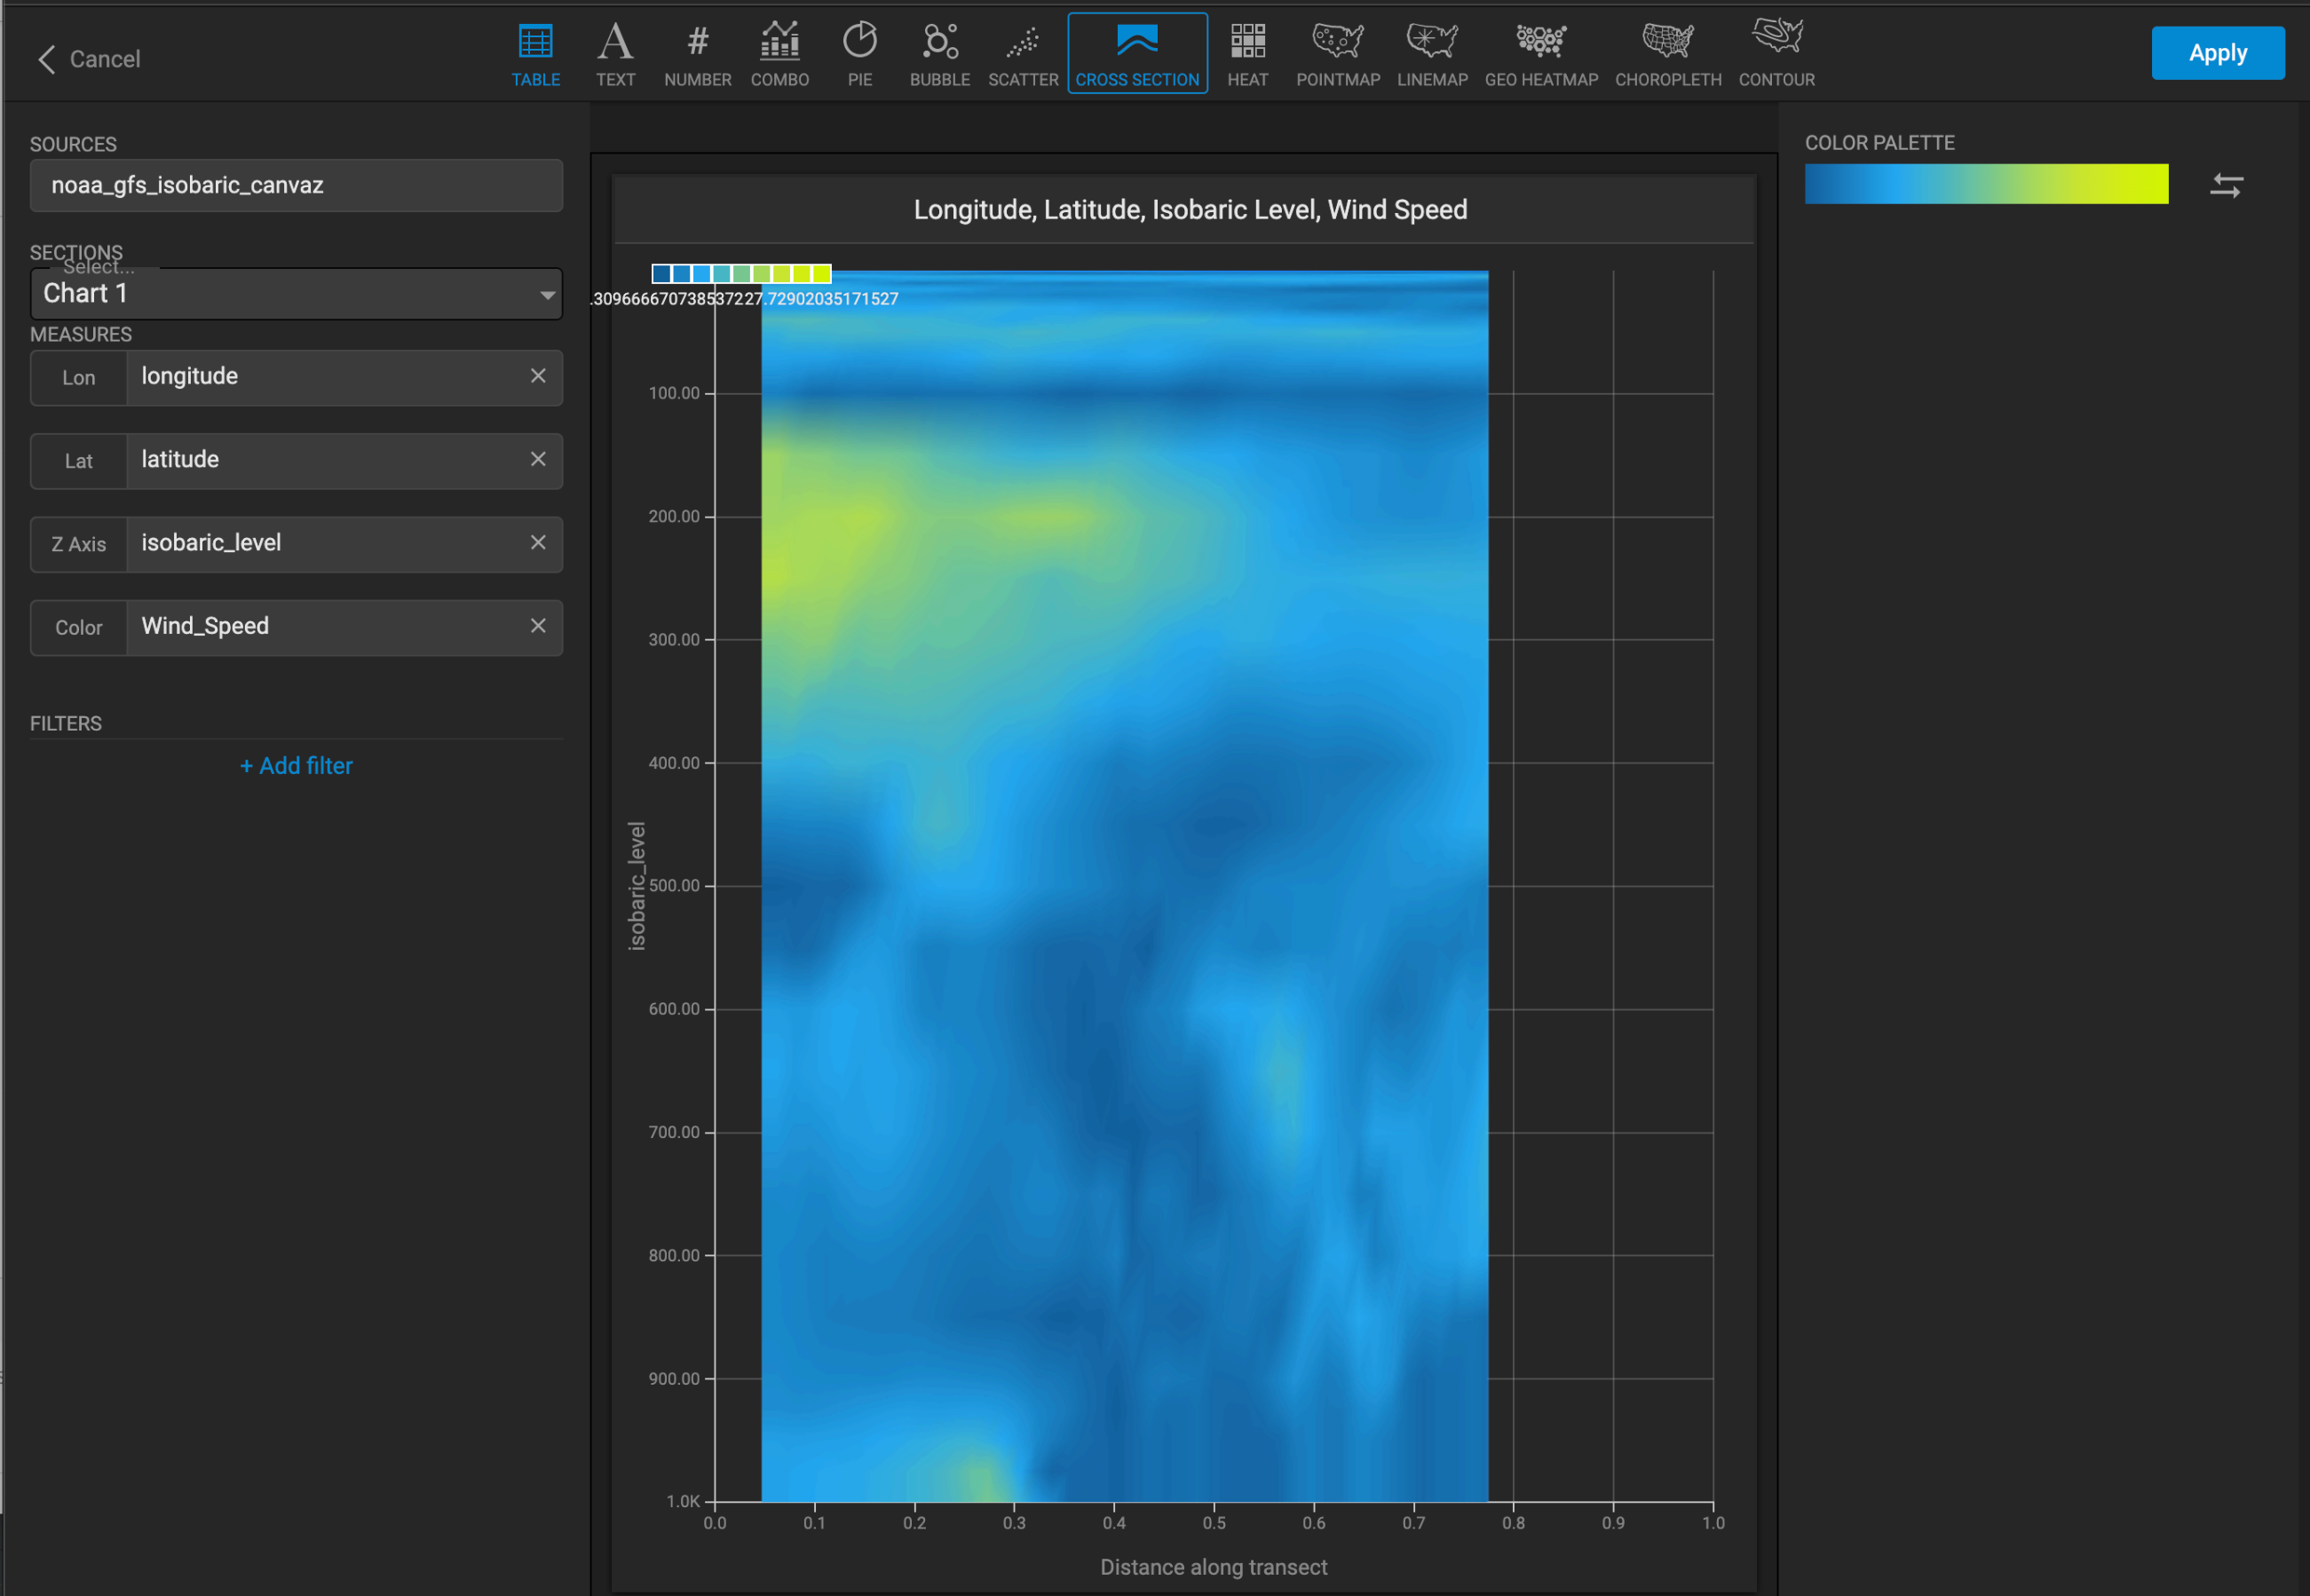
Task: Remove the longitude measure
Action: (x=538, y=376)
